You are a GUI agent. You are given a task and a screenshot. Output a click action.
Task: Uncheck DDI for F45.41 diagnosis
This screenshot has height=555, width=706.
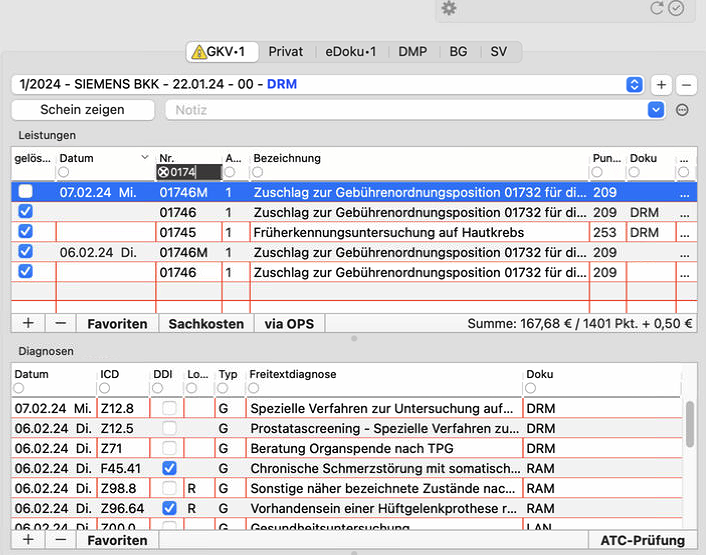click(169, 468)
